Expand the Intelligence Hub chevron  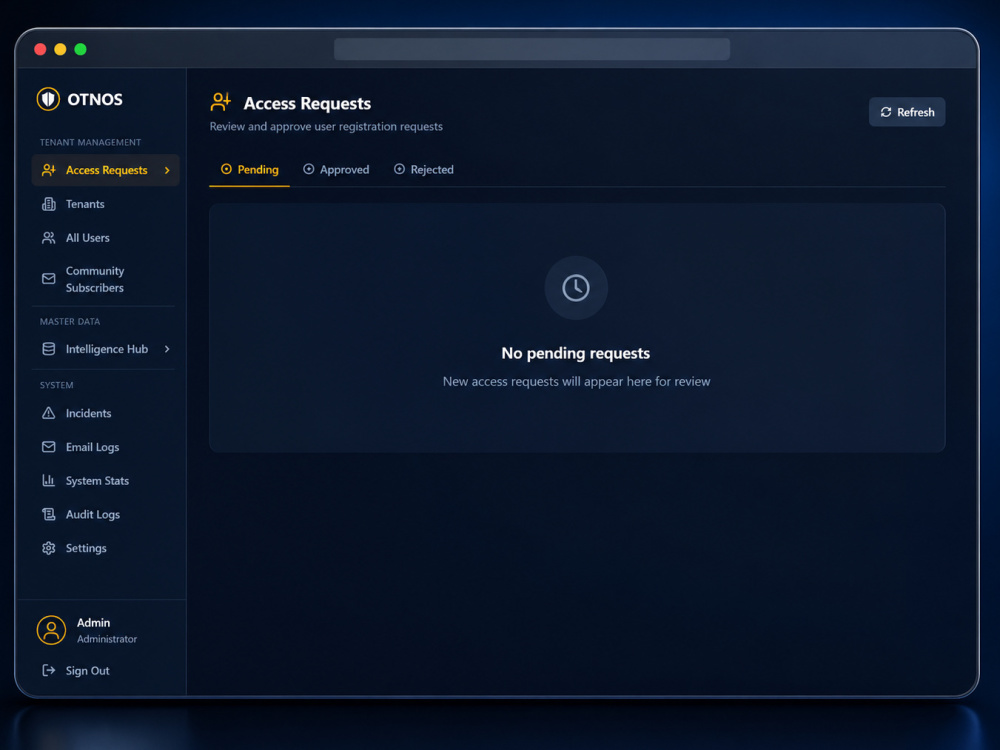point(167,349)
